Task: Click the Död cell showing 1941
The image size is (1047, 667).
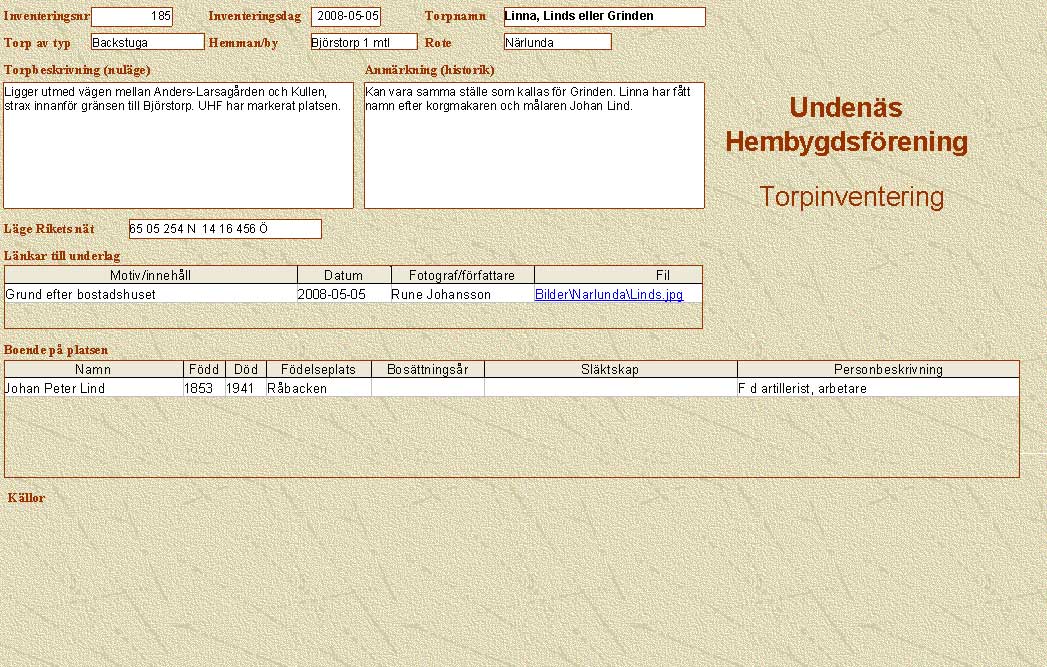Action: pos(241,388)
